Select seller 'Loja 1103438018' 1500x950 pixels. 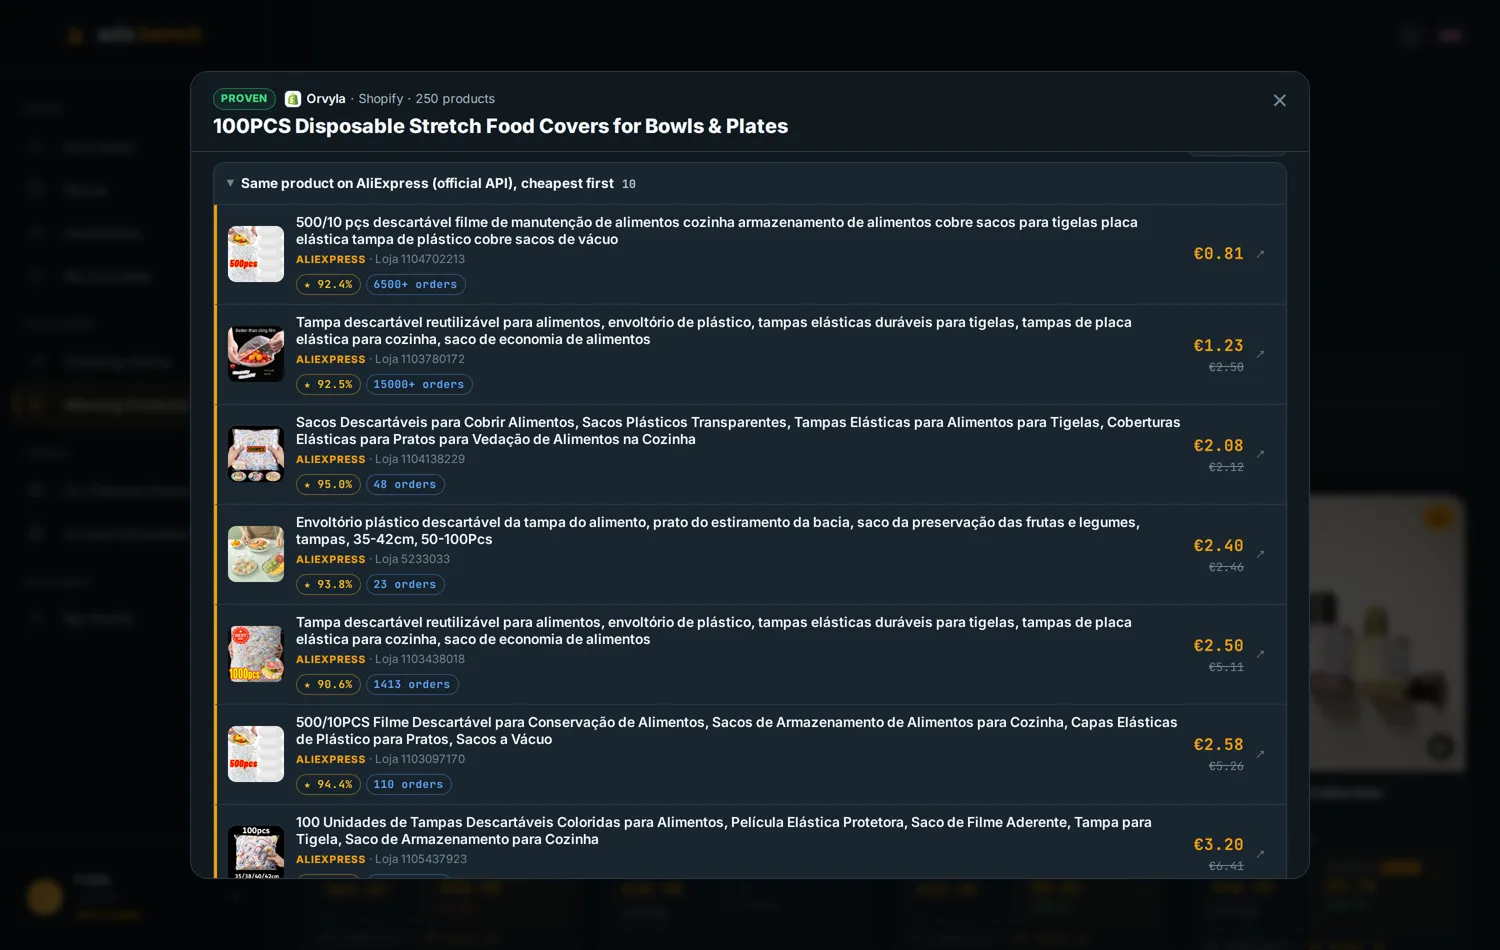(420, 659)
